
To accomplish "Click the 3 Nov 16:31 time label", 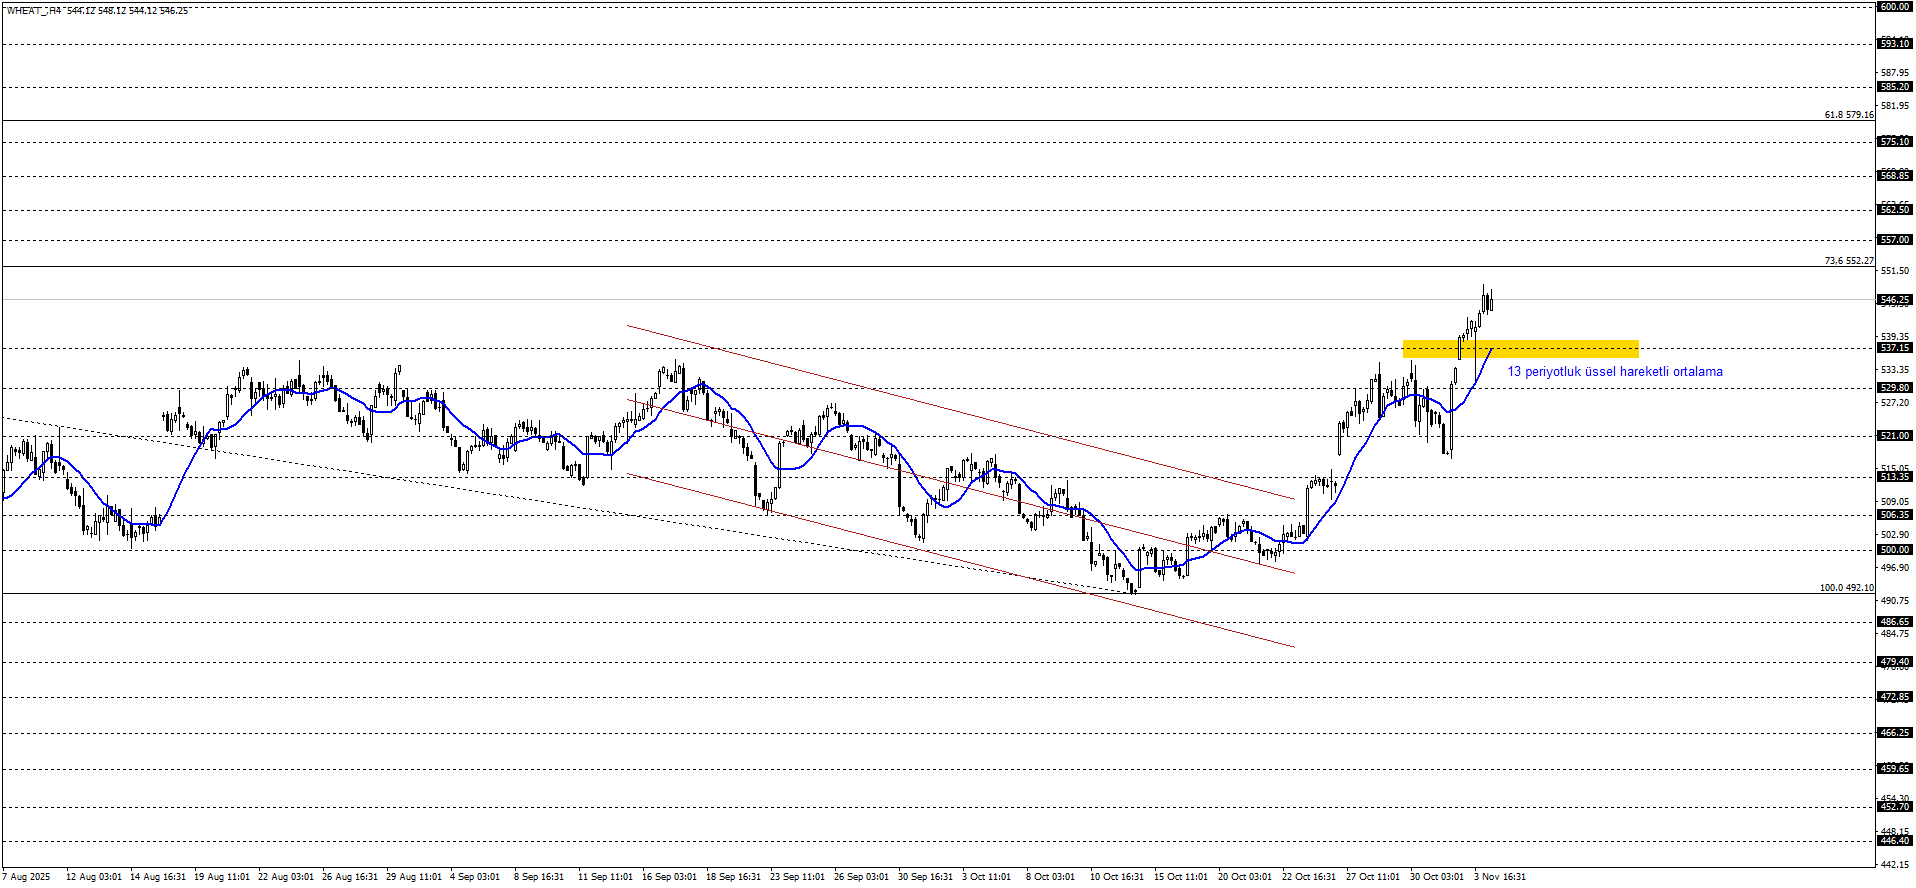I will pos(1499,877).
